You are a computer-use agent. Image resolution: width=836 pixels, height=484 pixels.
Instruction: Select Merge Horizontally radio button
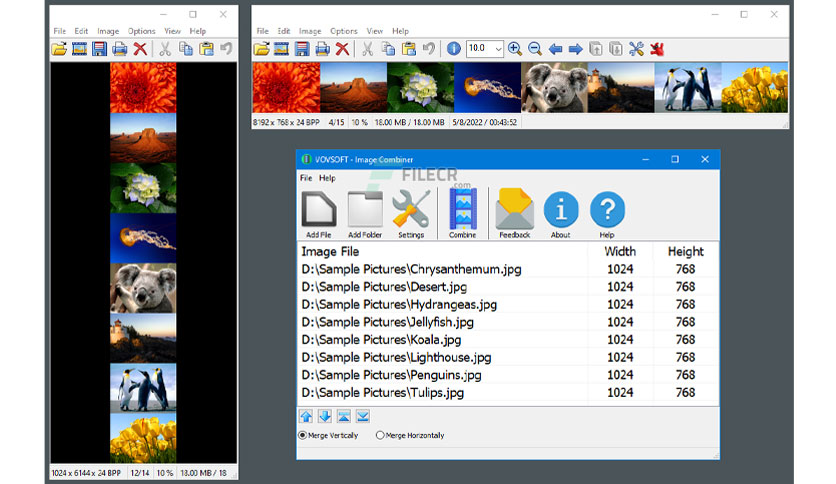coord(380,435)
